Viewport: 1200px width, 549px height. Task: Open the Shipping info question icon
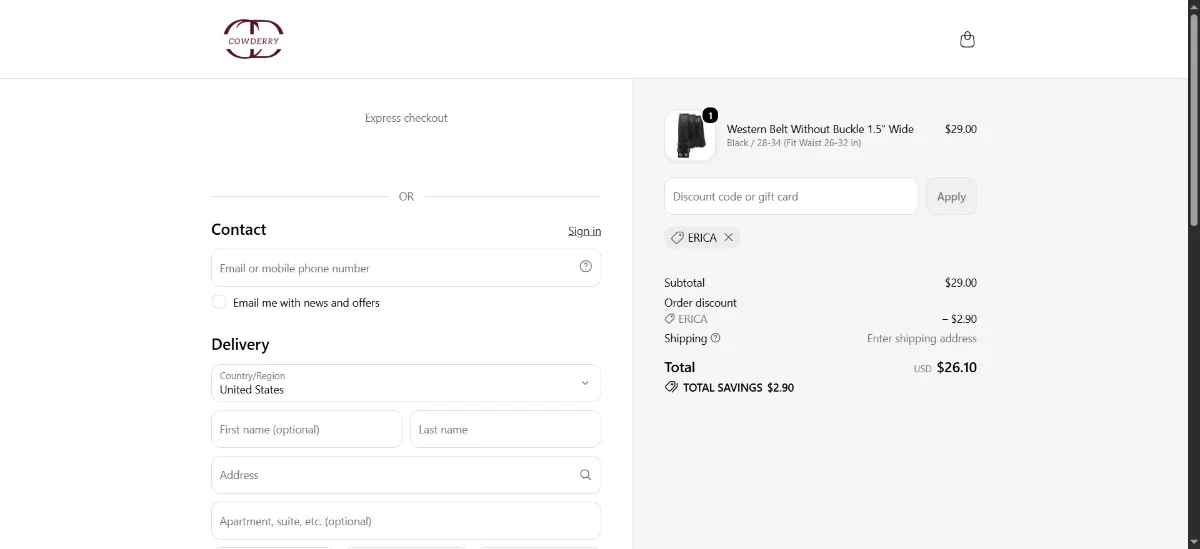[716, 338]
